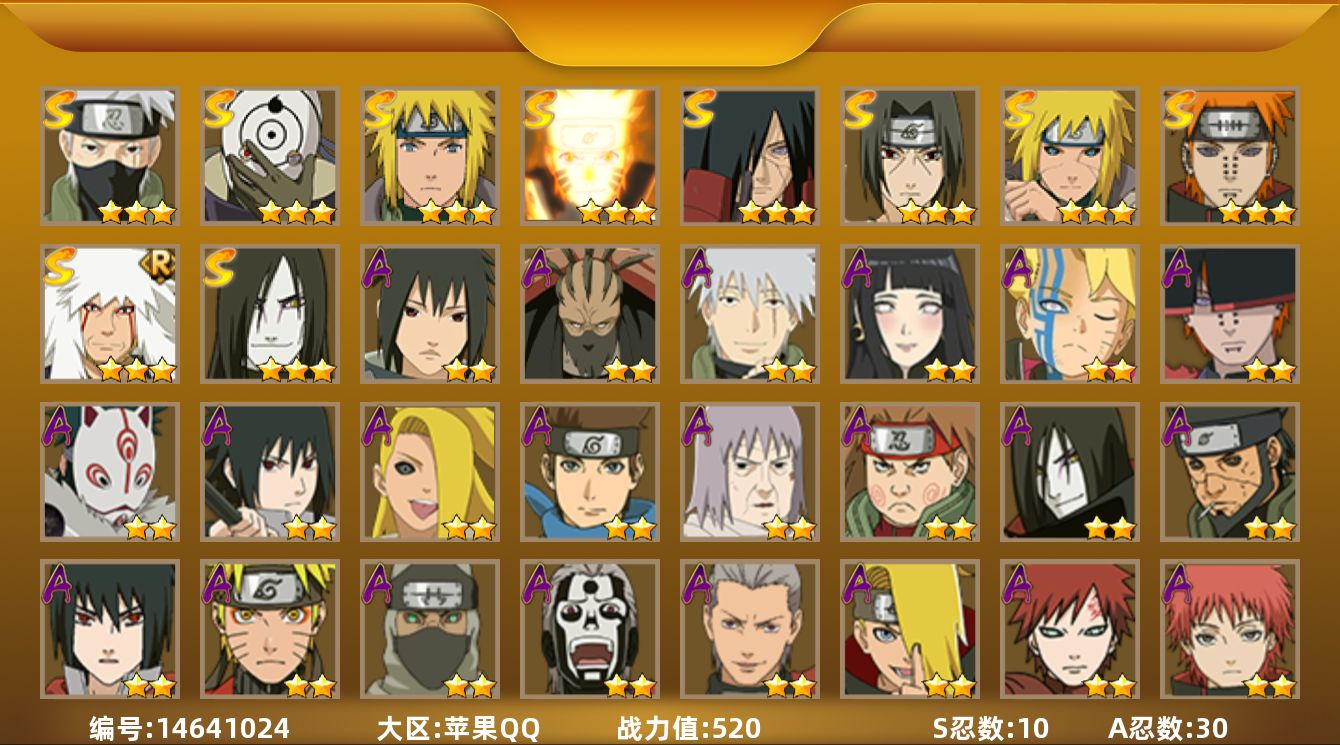The height and width of the screenshot is (745, 1340).
Task: Pick the red-haired Gaara card with forehead tattoo
Action: coord(1070,629)
